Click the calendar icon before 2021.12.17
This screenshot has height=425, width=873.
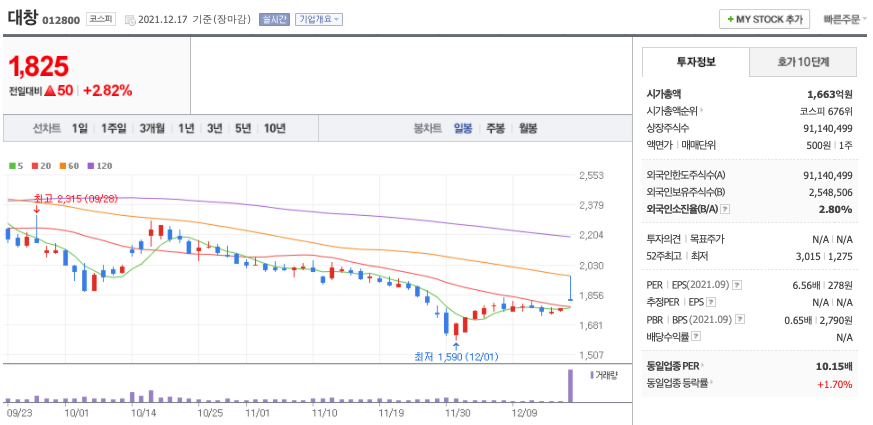pyautogui.click(x=130, y=20)
